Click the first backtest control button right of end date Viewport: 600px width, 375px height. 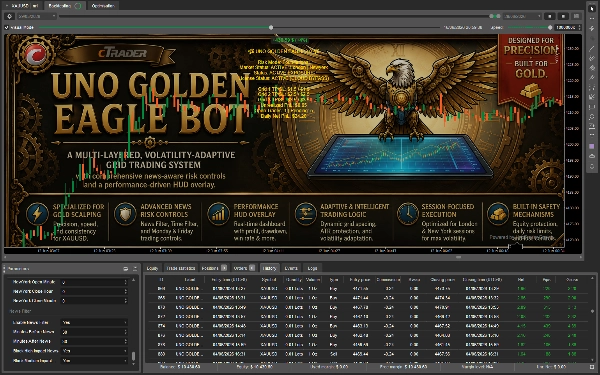pyautogui.click(x=550, y=16)
